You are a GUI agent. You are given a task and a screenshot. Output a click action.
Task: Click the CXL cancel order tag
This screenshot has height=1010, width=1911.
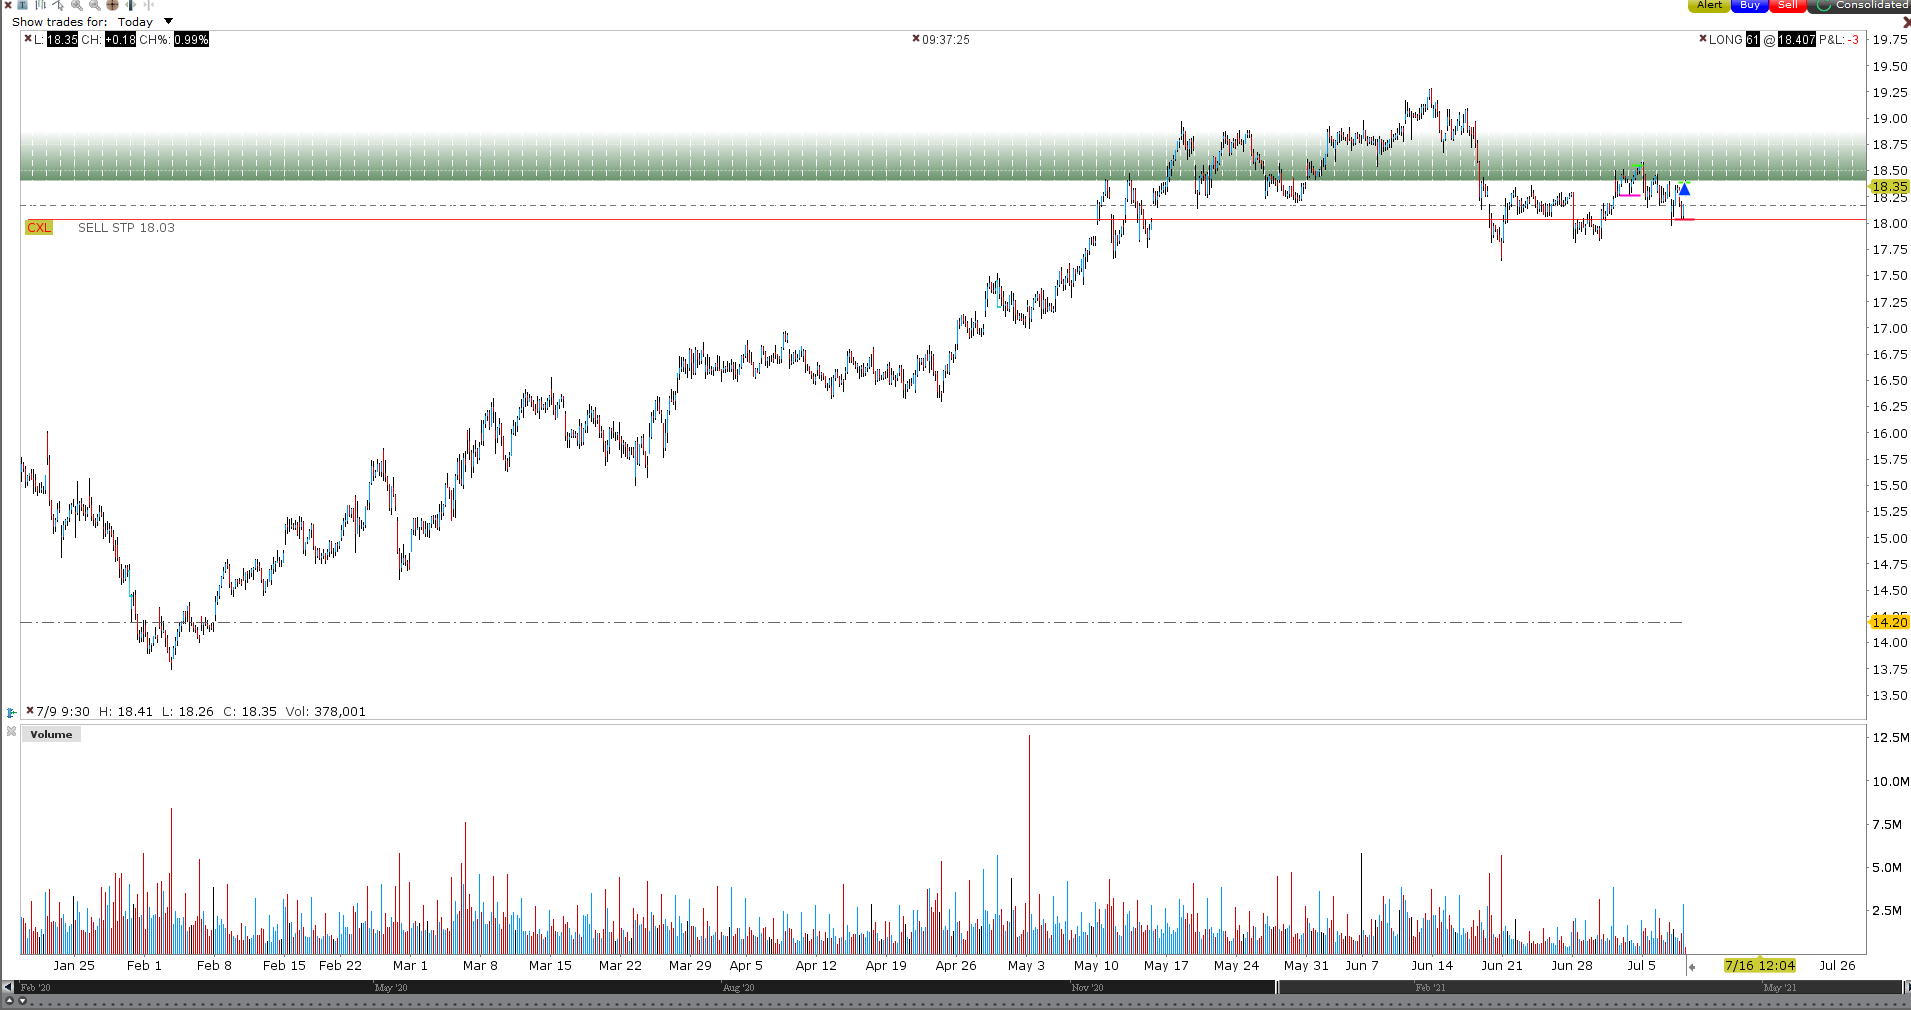tap(39, 227)
